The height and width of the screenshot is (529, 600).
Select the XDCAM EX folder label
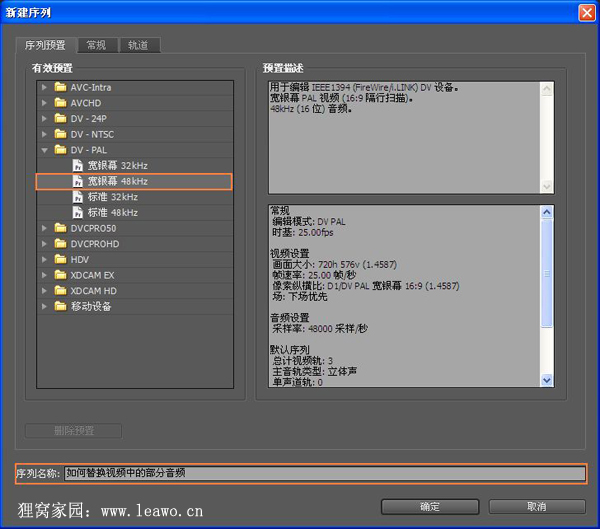tap(92, 275)
